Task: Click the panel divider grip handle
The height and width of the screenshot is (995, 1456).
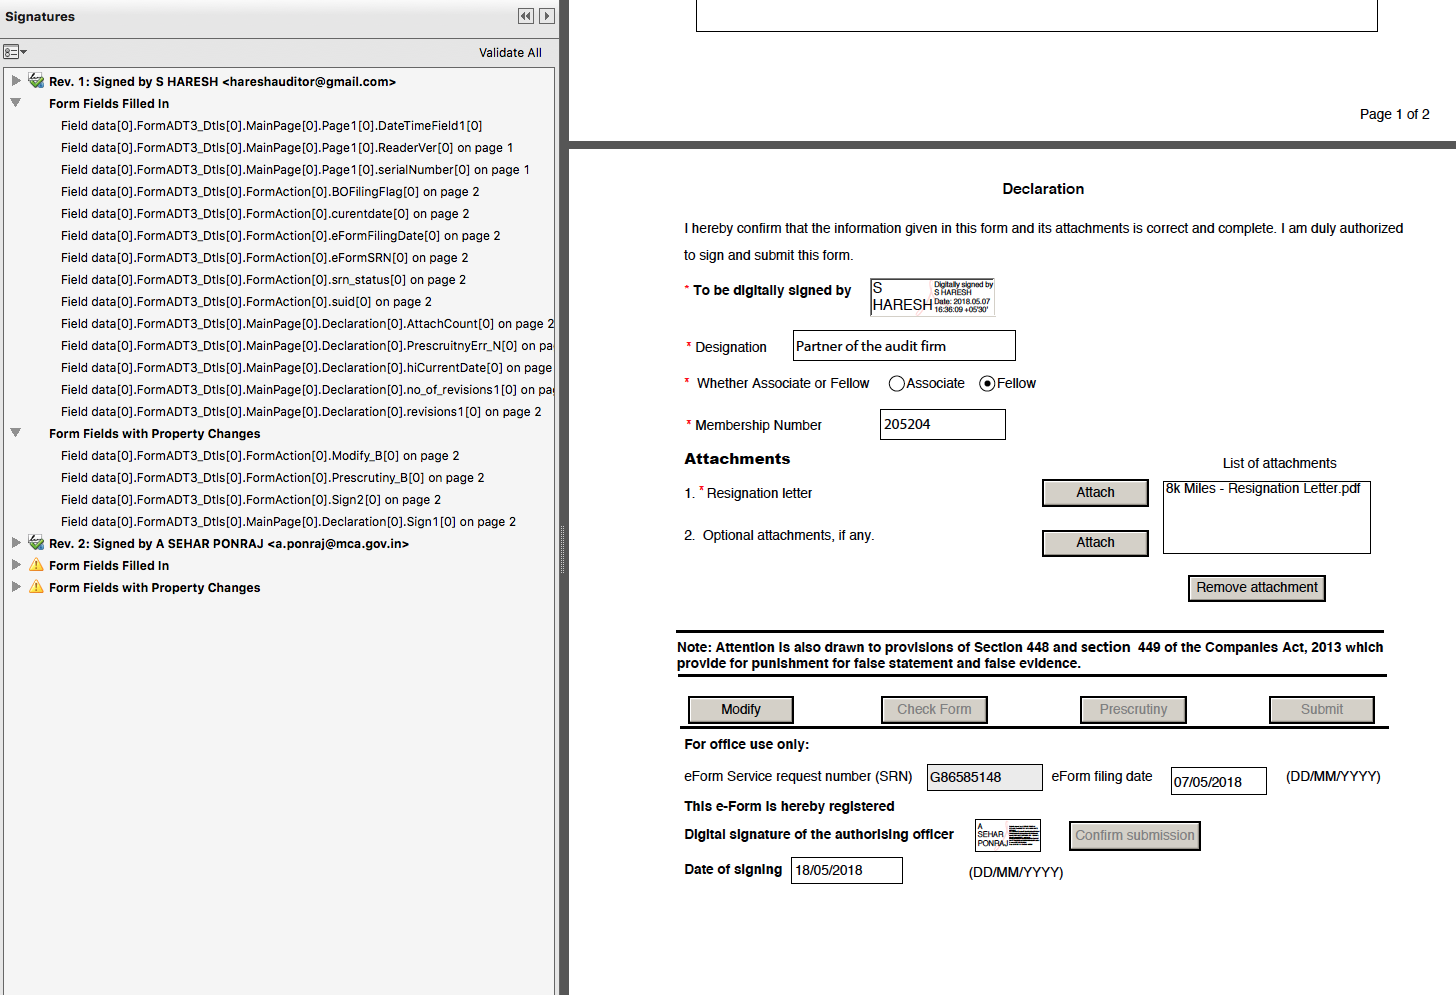Action: click(564, 549)
